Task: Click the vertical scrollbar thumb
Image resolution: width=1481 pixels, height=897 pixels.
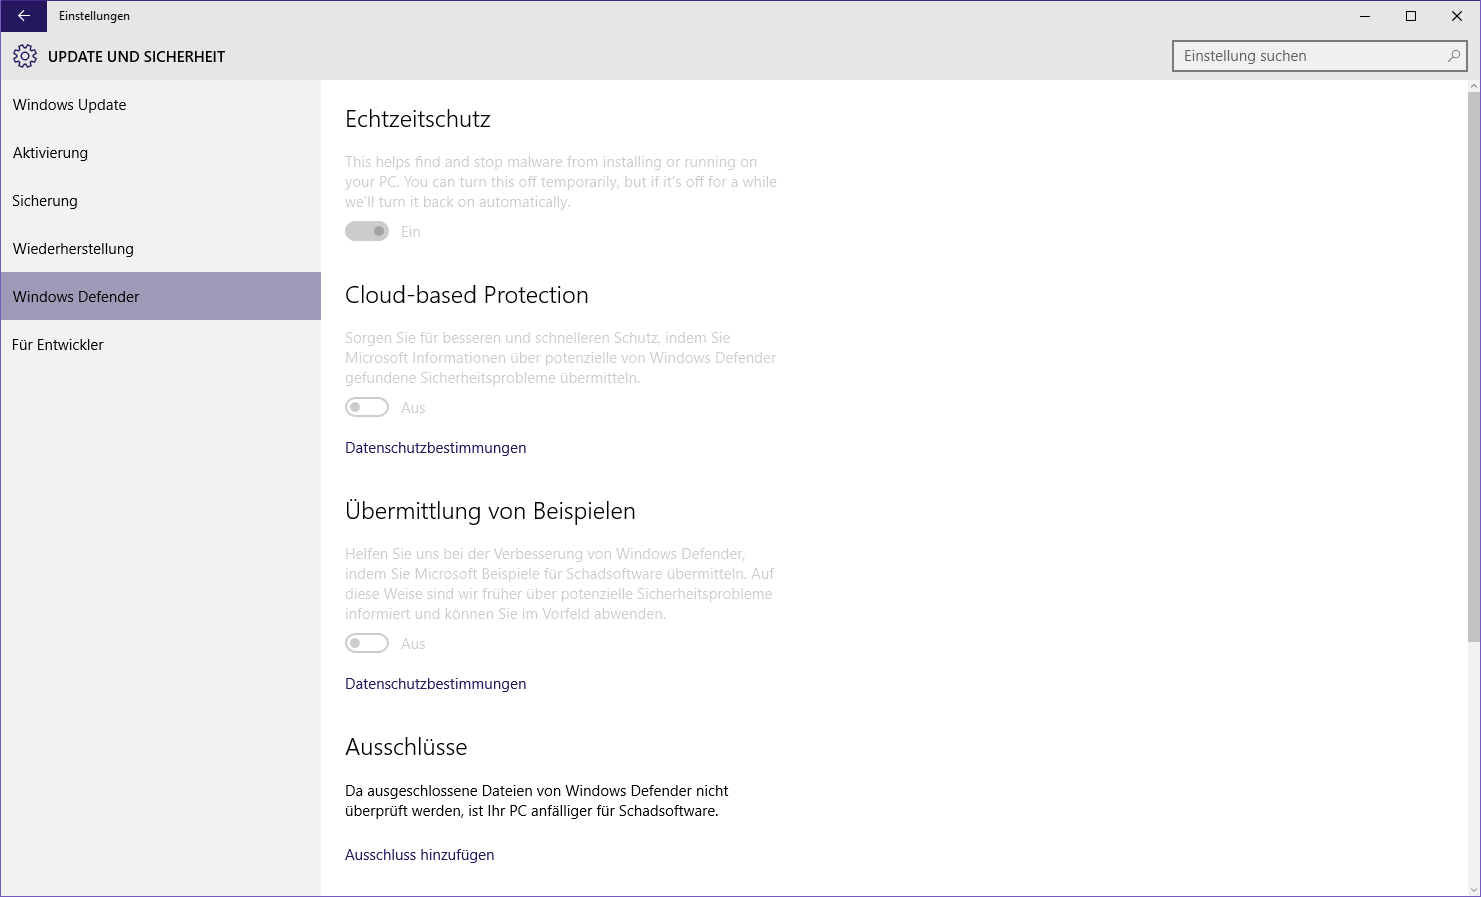Action: click(x=1473, y=368)
